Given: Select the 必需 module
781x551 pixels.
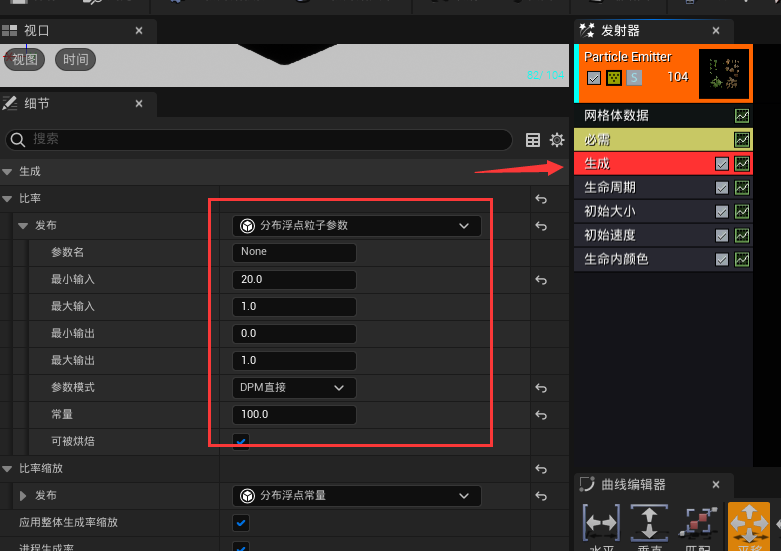Looking at the screenshot, I should [663, 140].
